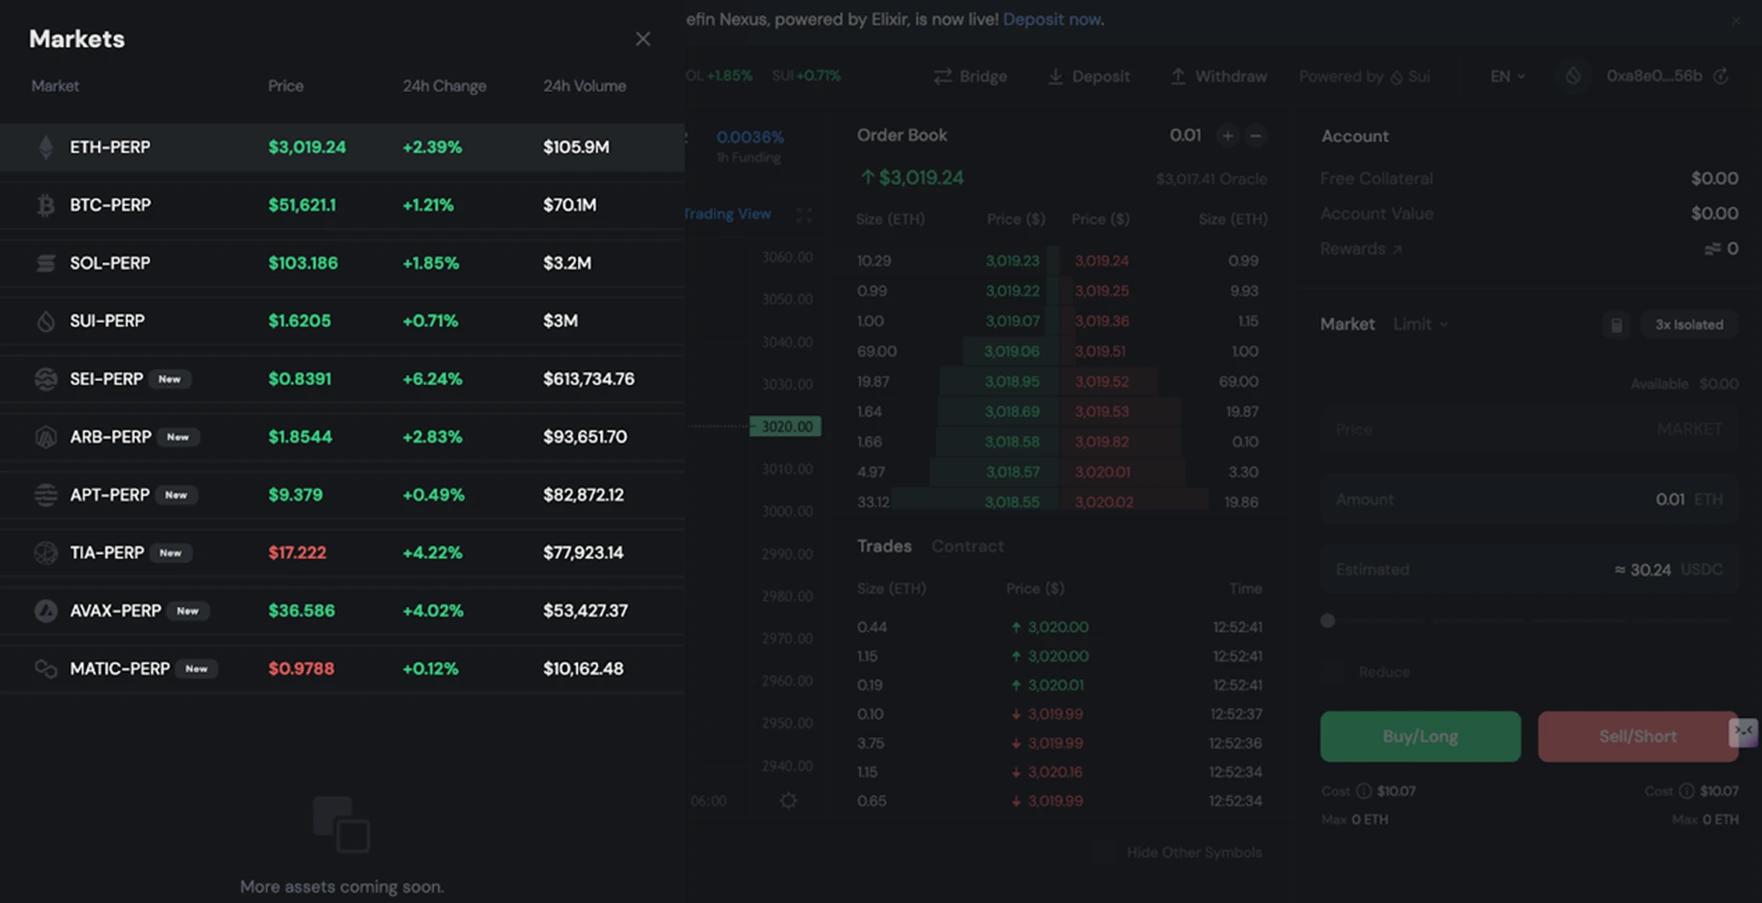Image resolution: width=1762 pixels, height=903 pixels.
Task: Switch to the Contract tab
Action: click(967, 546)
